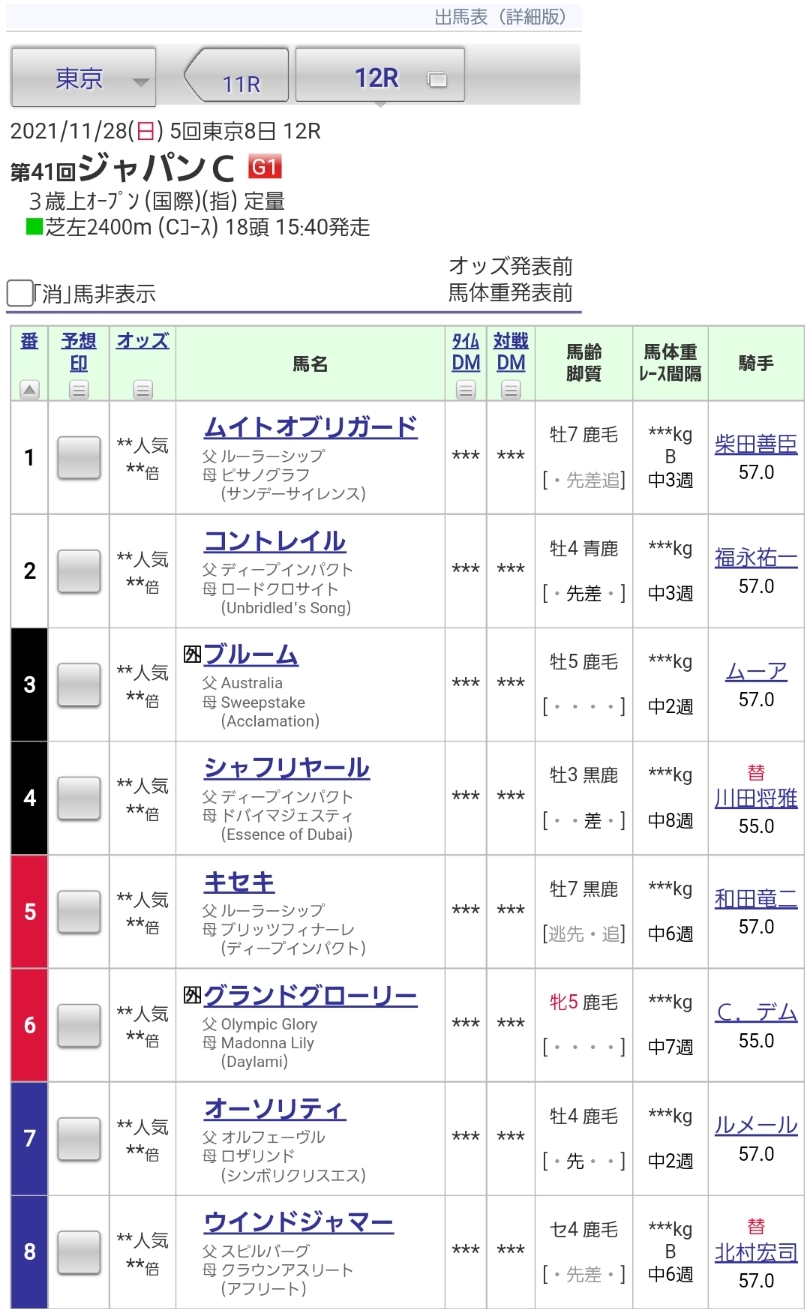The width and height of the screenshot is (805, 1309).
Task: Set prediction mark for コントレイル
Action: (79, 571)
